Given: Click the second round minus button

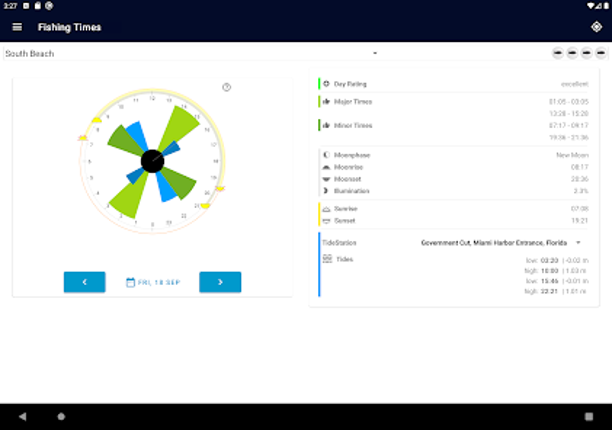Looking at the screenshot, I should [x=572, y=53].
